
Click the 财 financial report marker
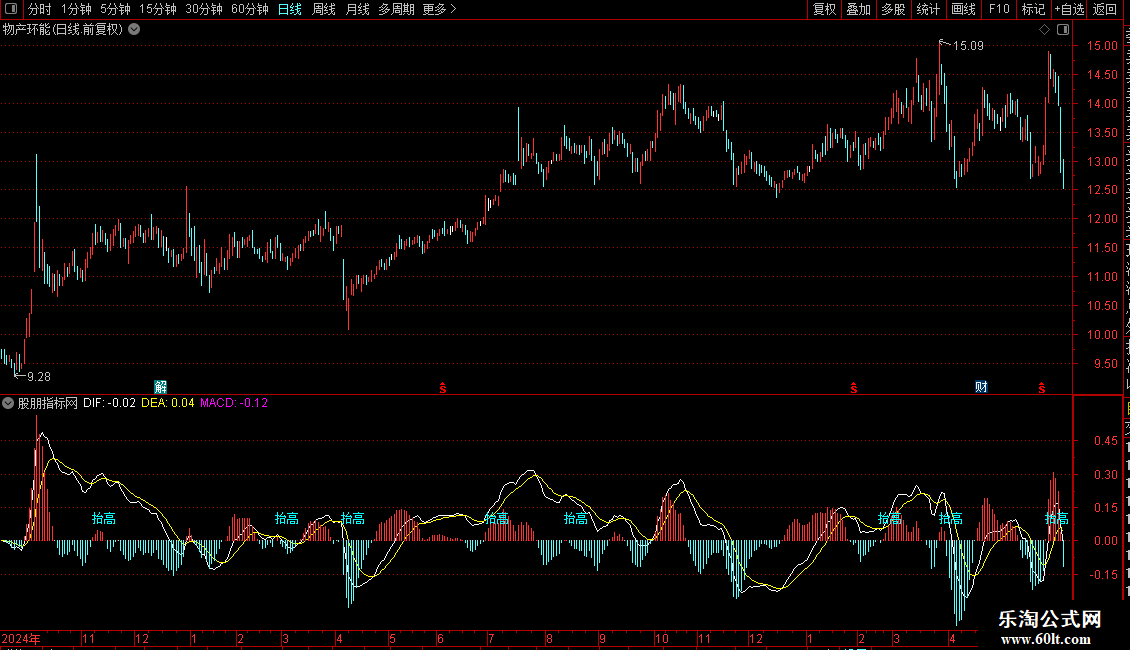(x=981, y=387)
